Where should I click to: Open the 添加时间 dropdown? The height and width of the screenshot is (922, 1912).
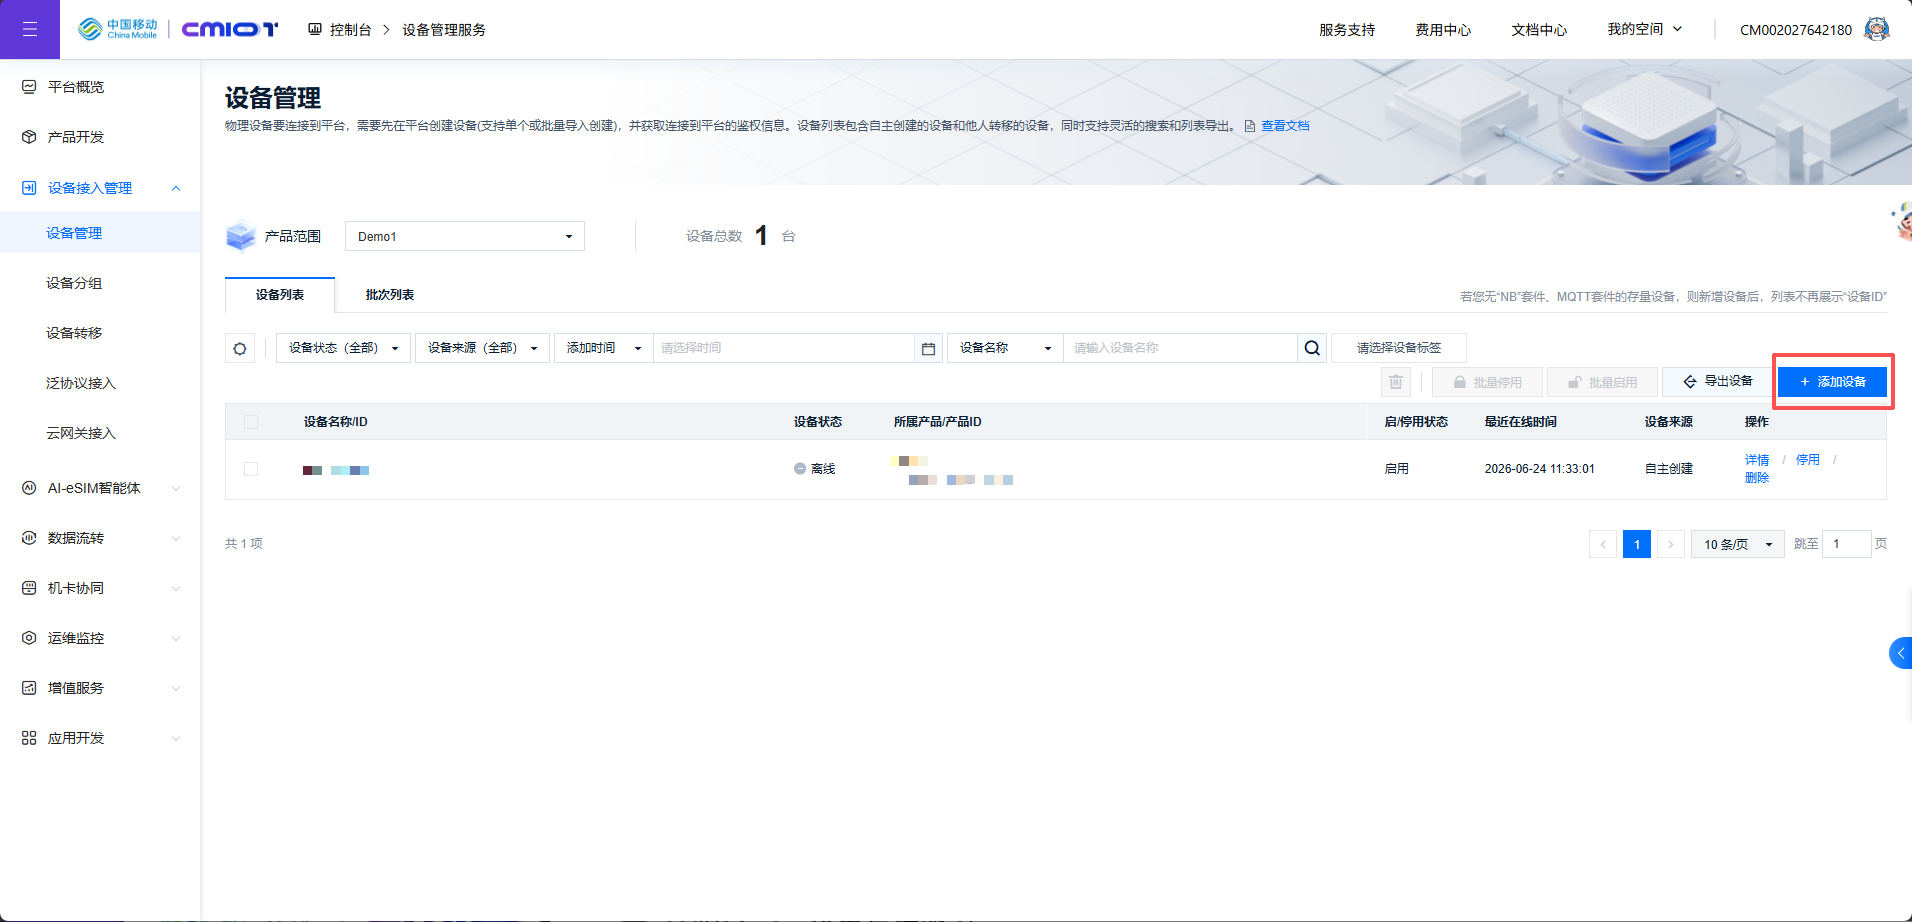tap(604, 348)
